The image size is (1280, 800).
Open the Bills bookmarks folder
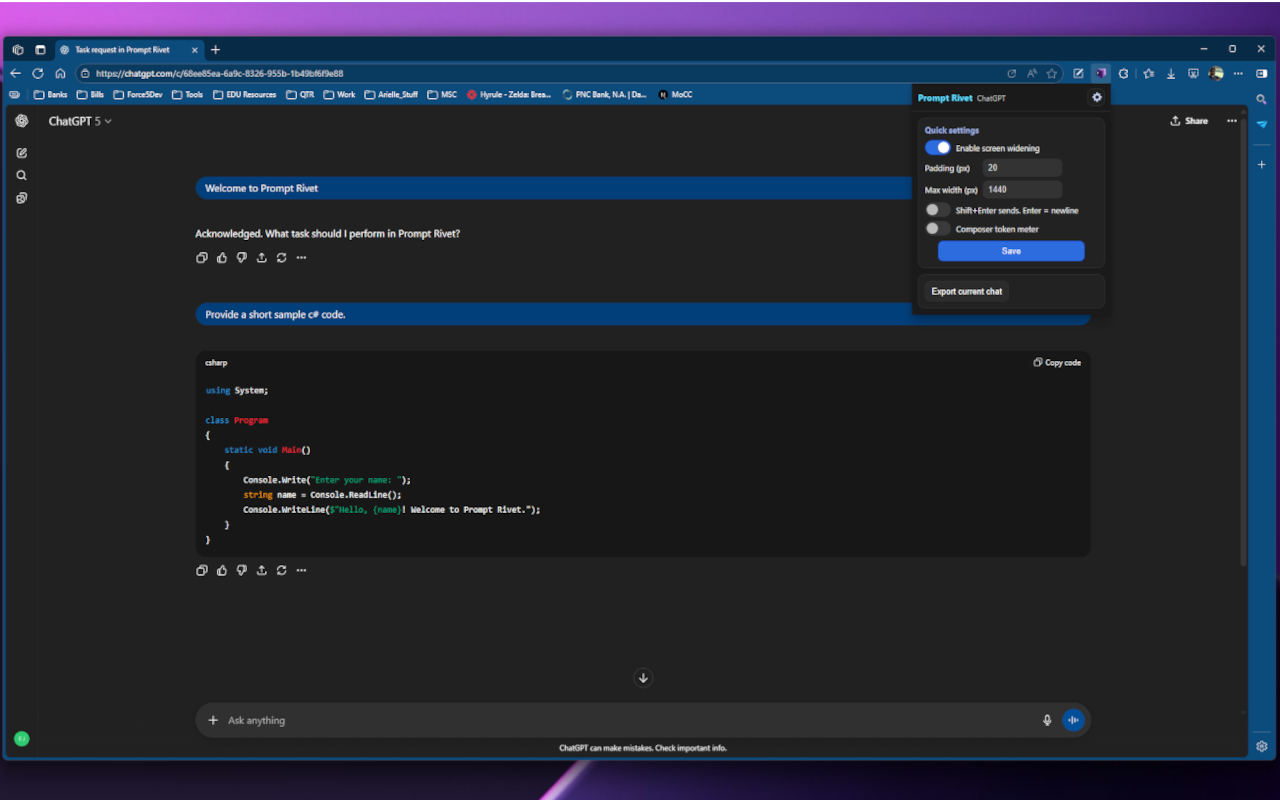90,95
